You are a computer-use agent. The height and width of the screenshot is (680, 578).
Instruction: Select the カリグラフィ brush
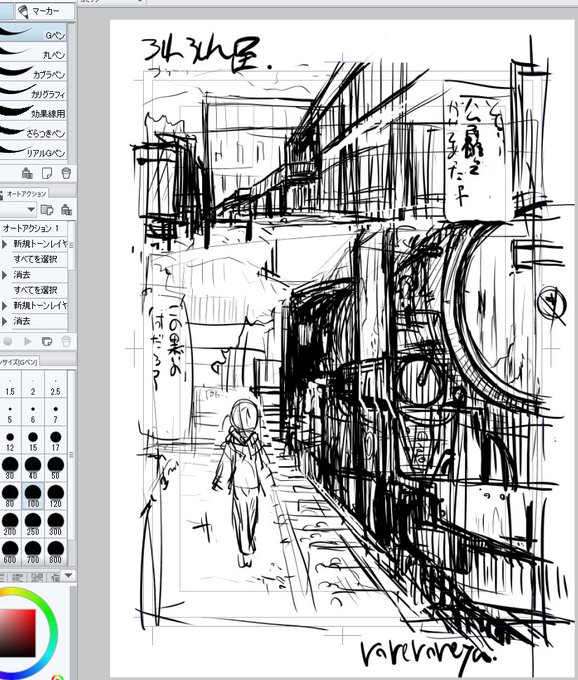tap(33, 92)
